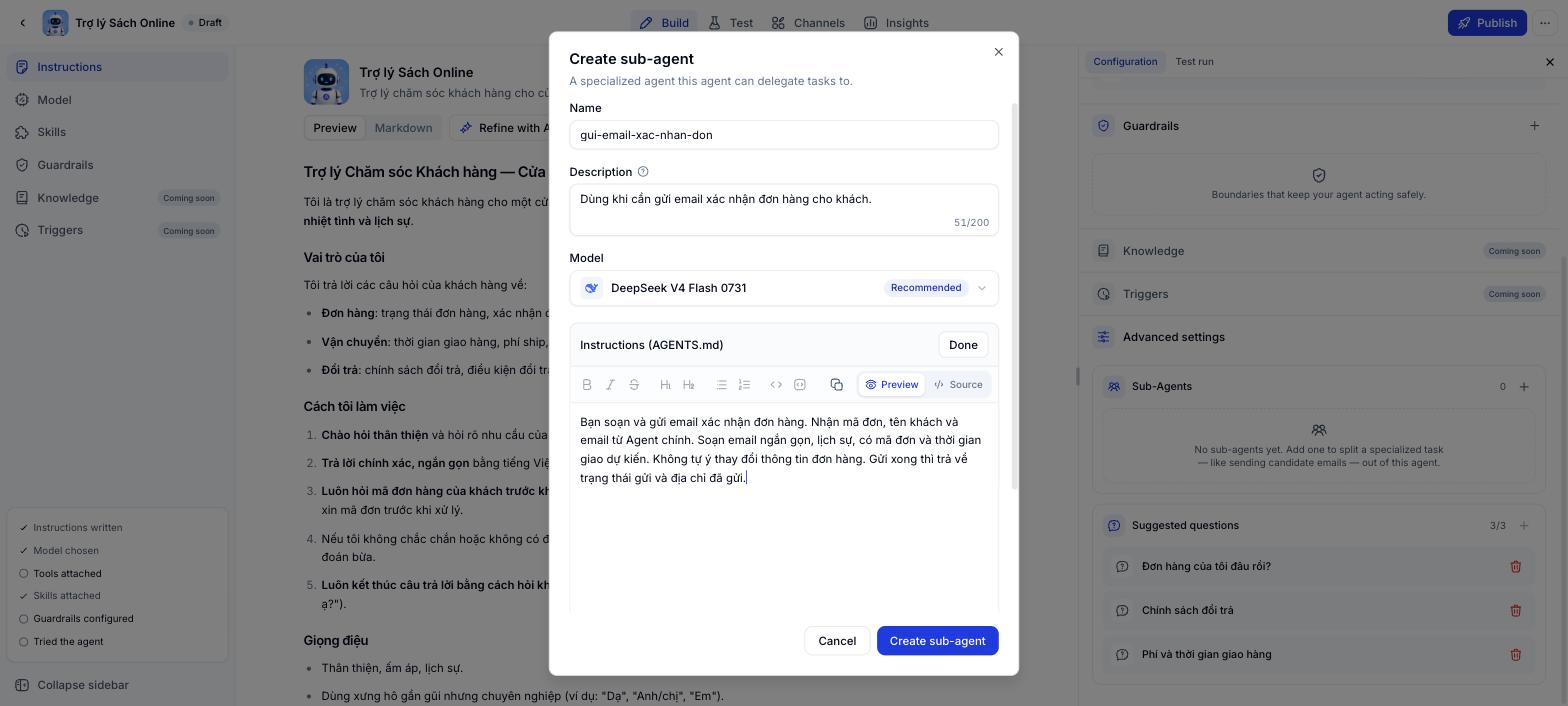Select Instructions in the sidebar
Screen dimensions: 1568x706
pyautogui.click(x=117, y=67)
